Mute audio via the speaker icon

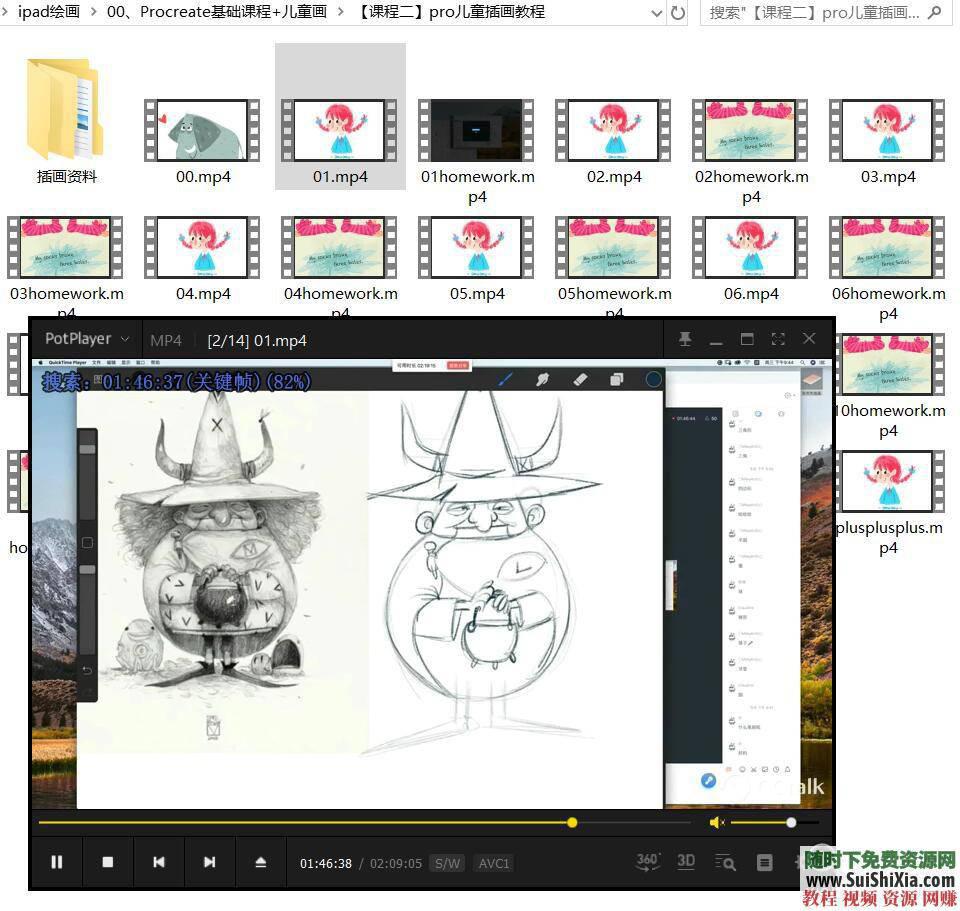pyautogui.click(x=716, y=822)
